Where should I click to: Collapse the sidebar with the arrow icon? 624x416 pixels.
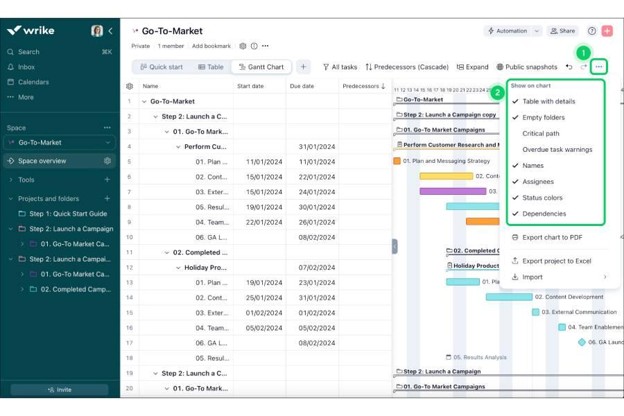111,31
